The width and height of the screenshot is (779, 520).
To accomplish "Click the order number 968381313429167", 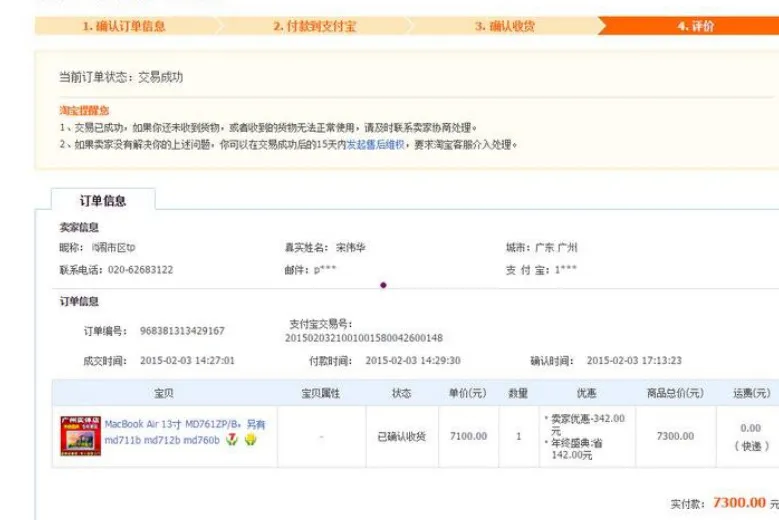I will point(182,331).
